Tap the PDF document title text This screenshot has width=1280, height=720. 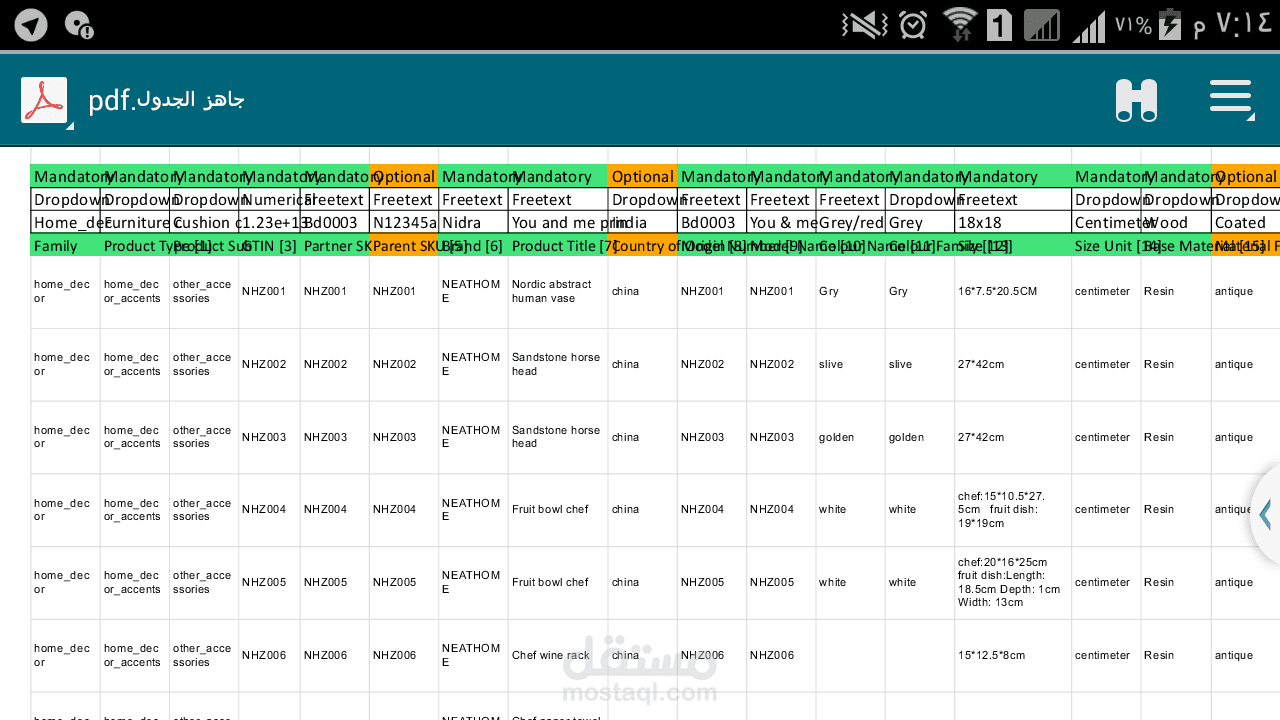coord(166,100)
